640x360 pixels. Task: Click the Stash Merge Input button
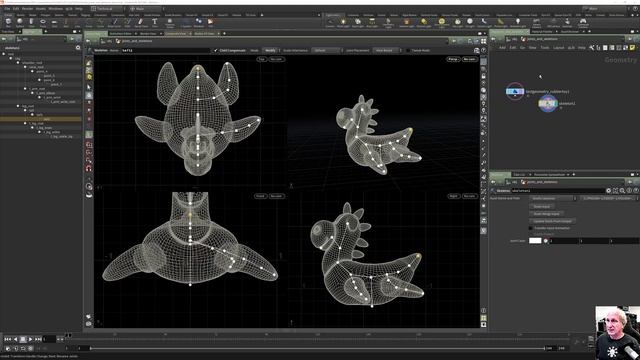pyautogui.click(x=547, y=214)
